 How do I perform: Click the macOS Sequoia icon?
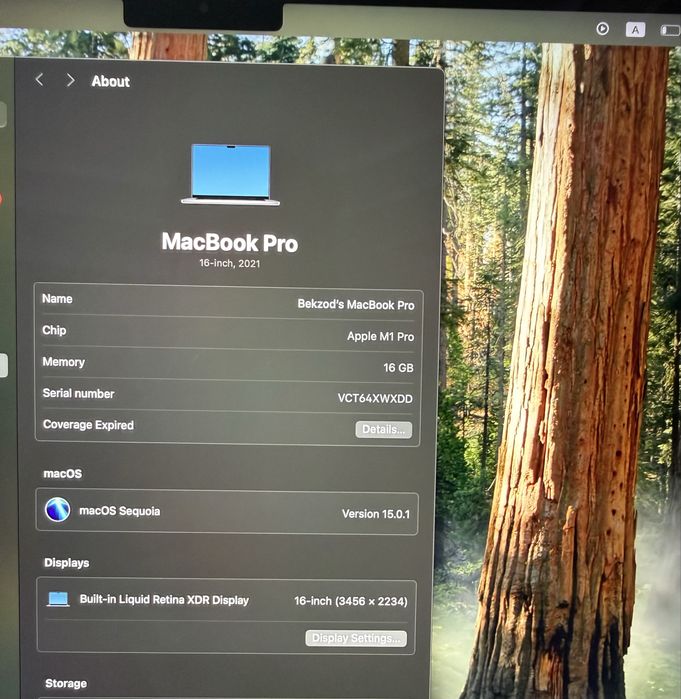57,510
